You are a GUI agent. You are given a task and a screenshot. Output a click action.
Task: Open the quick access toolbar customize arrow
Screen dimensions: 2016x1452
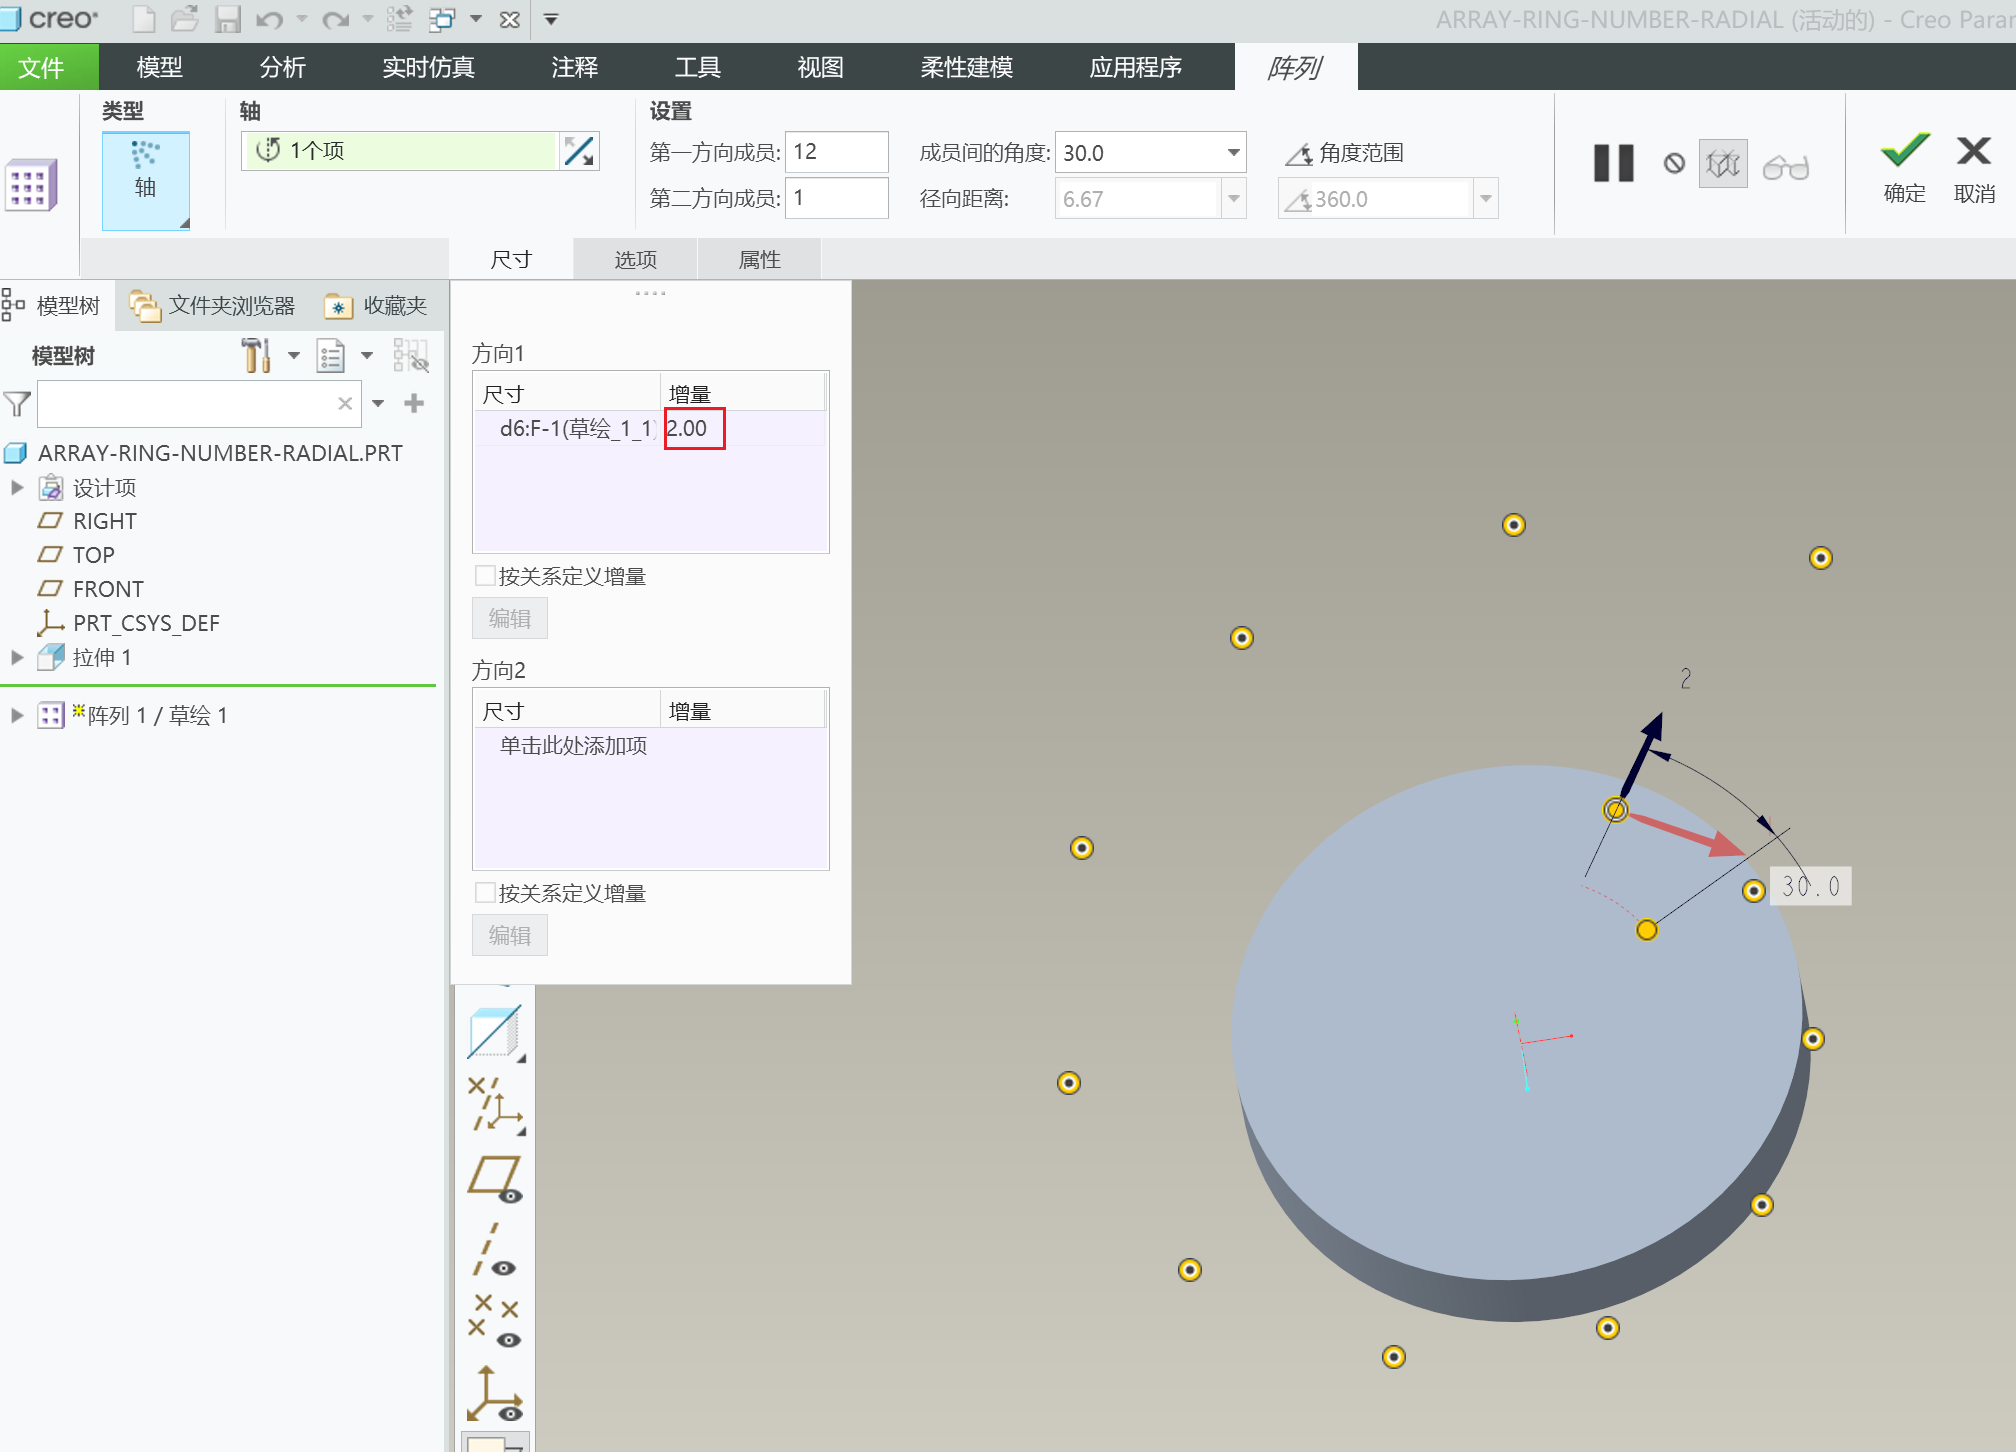pyautogui.click(x=551, y=19)
